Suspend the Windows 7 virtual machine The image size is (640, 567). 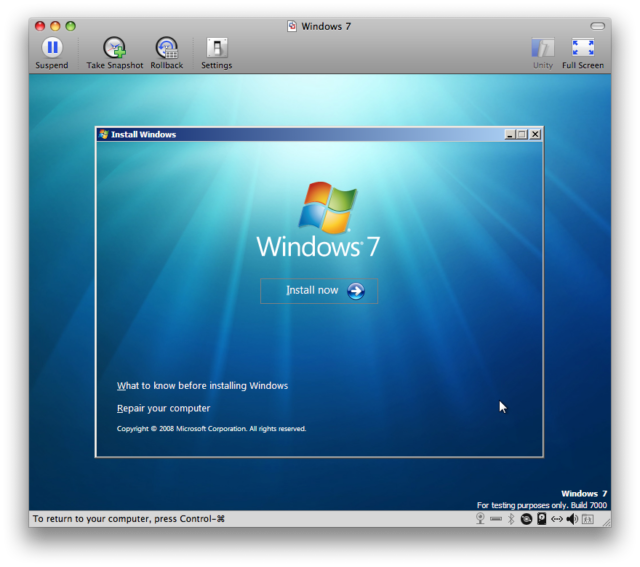(x=52, y=53)
